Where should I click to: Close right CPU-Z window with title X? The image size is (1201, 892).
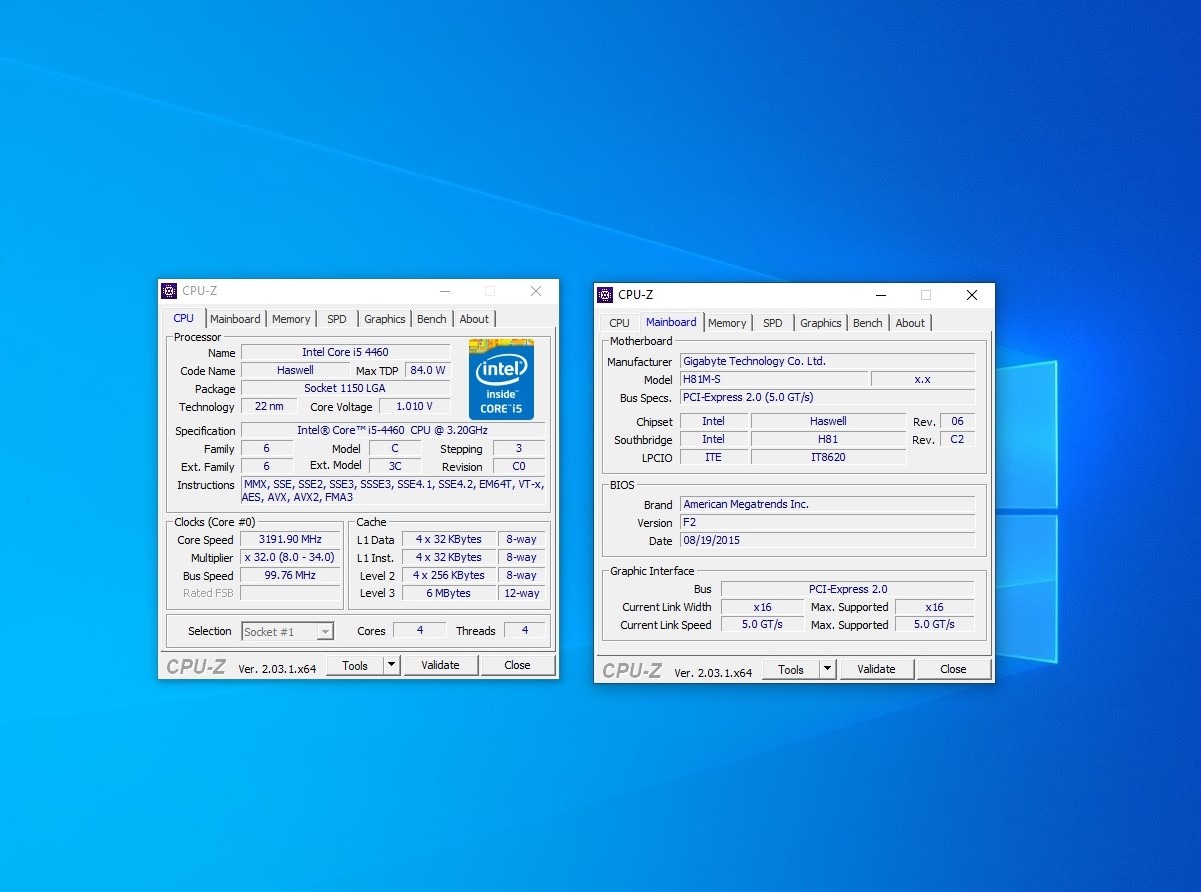972,295
